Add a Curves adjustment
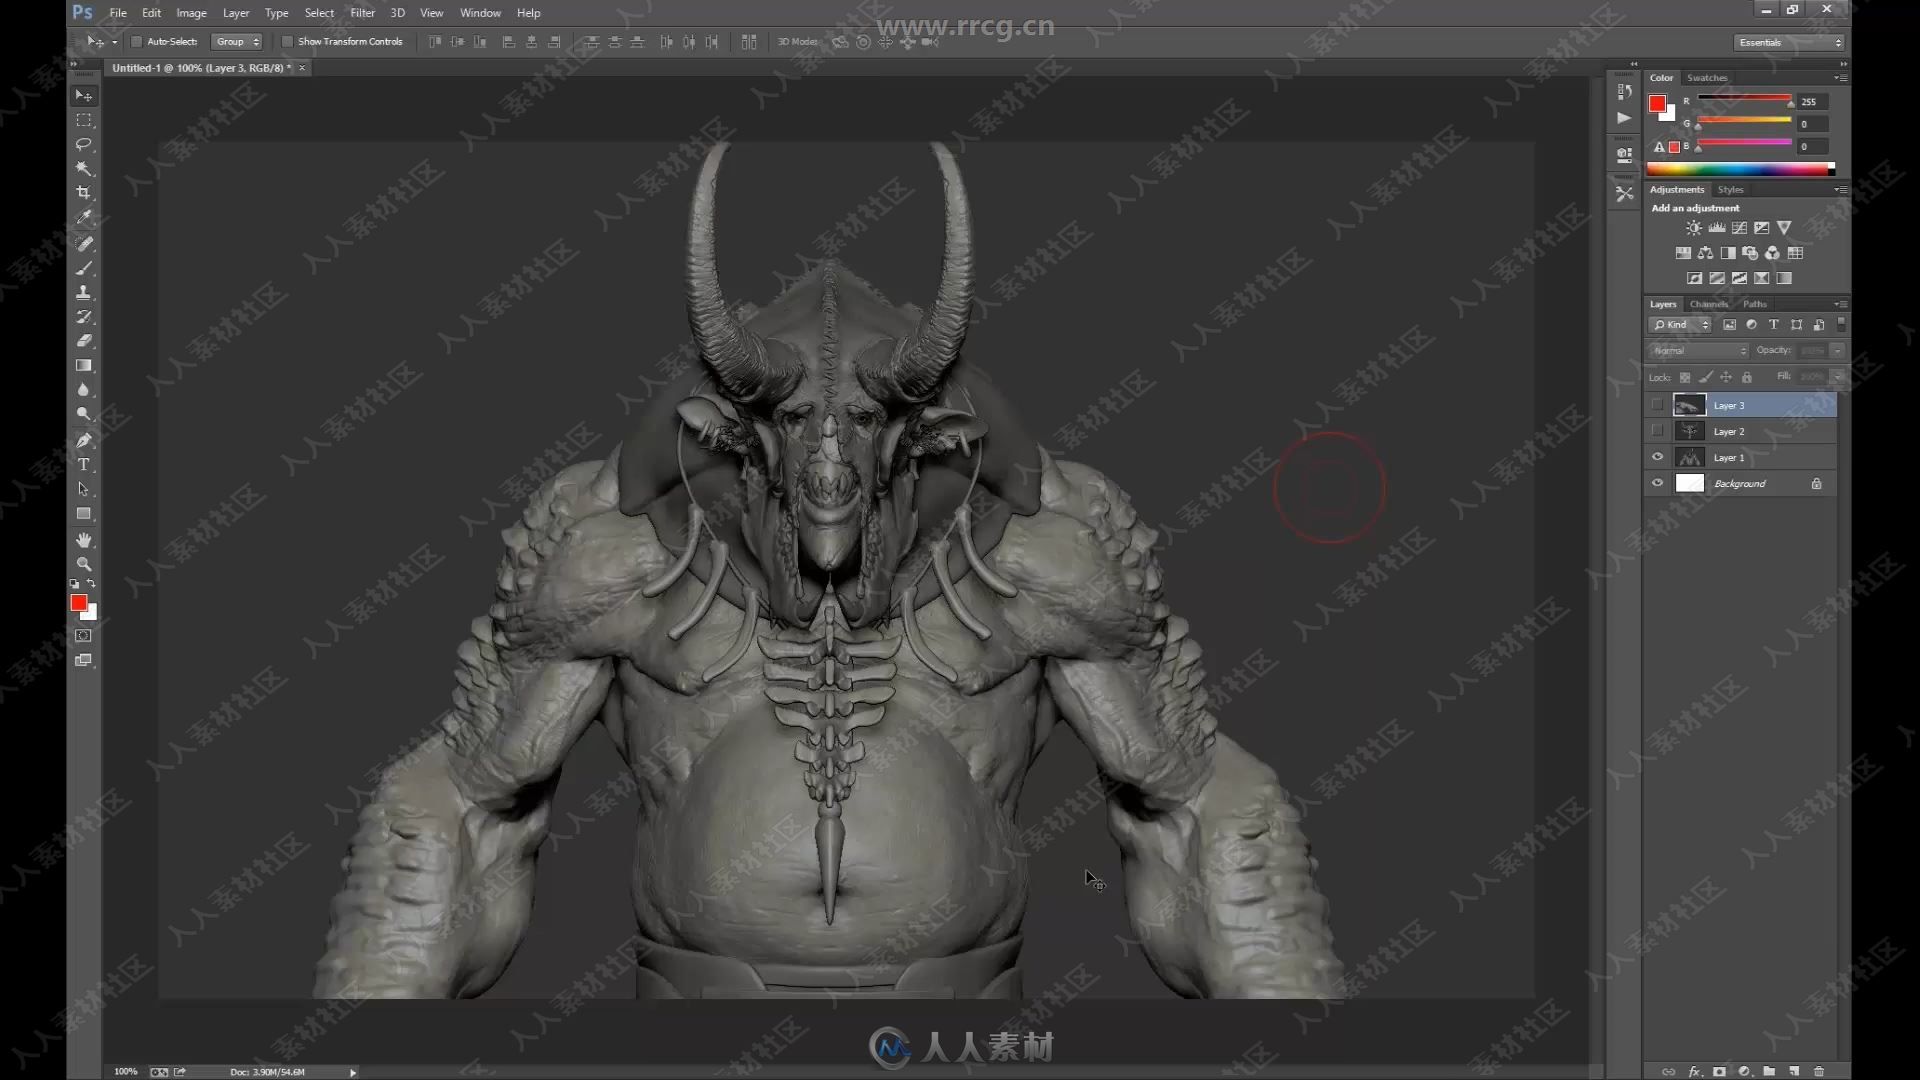 [1740, 228]
